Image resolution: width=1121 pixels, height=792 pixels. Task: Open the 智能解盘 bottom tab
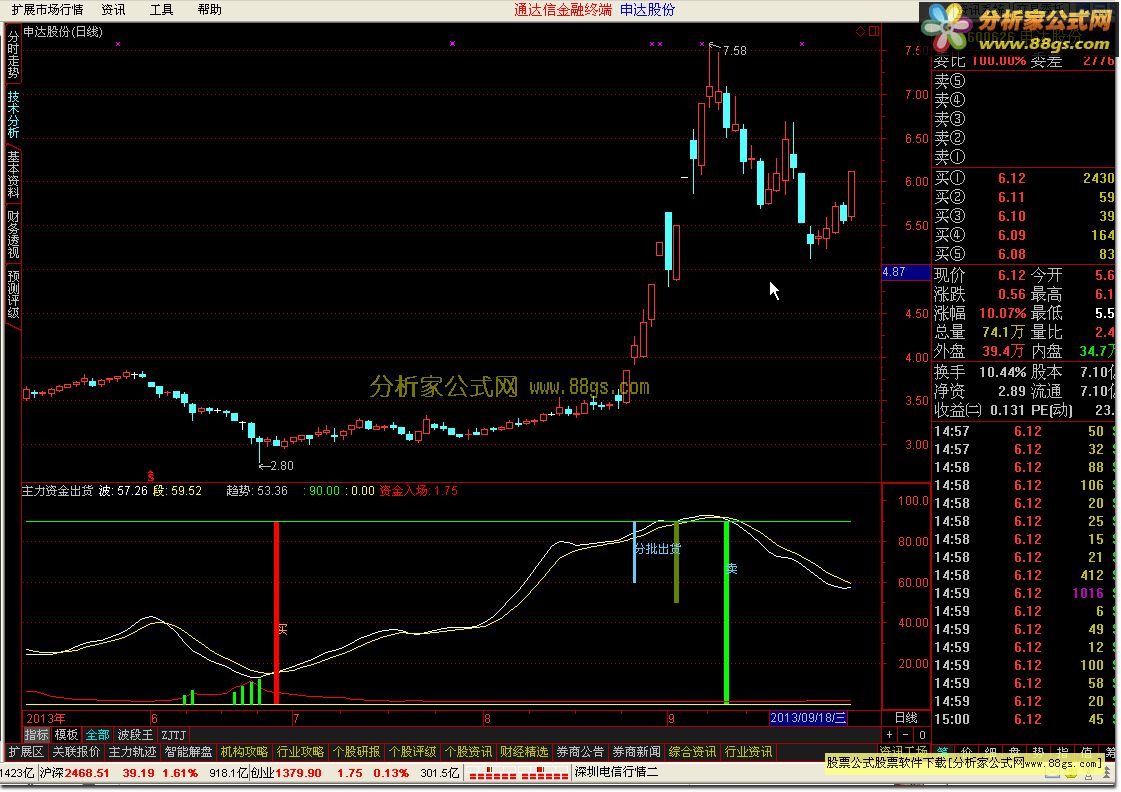click(x=189, y=752)
